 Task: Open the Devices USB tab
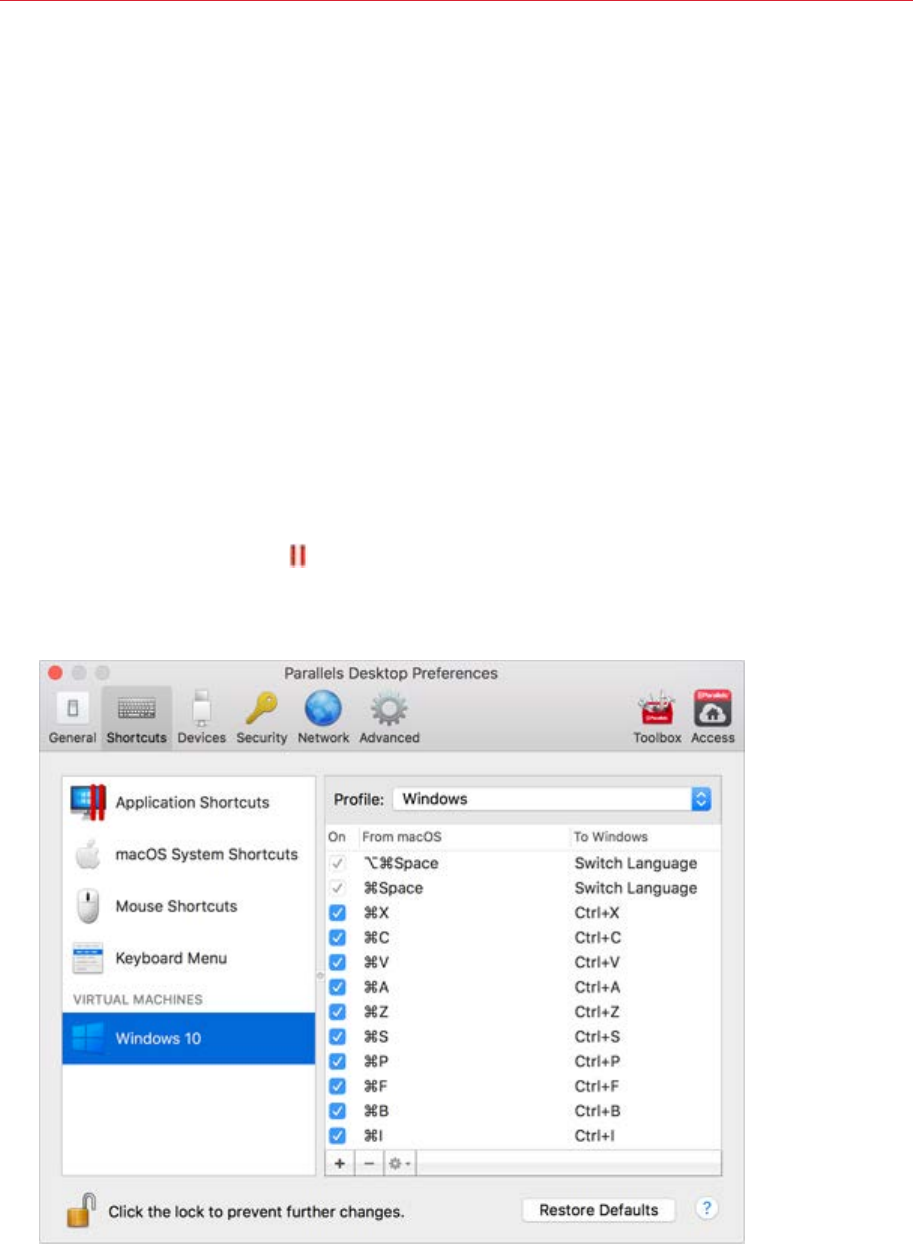coord(202,718)
